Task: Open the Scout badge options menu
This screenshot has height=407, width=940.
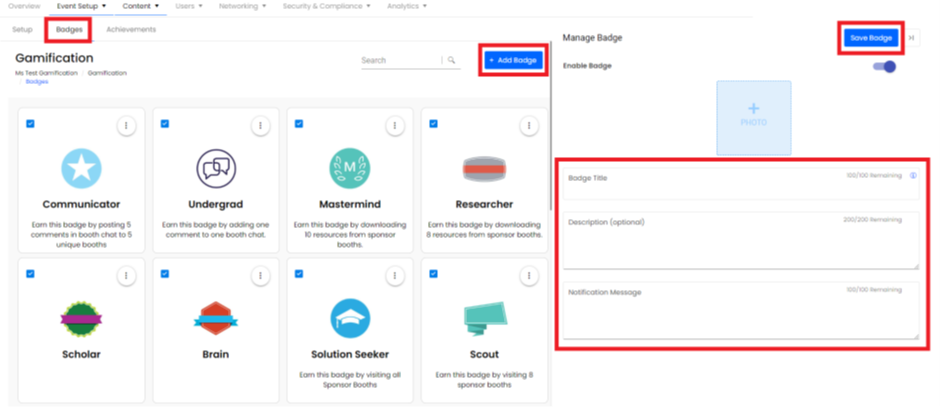Action: point(528,275)
